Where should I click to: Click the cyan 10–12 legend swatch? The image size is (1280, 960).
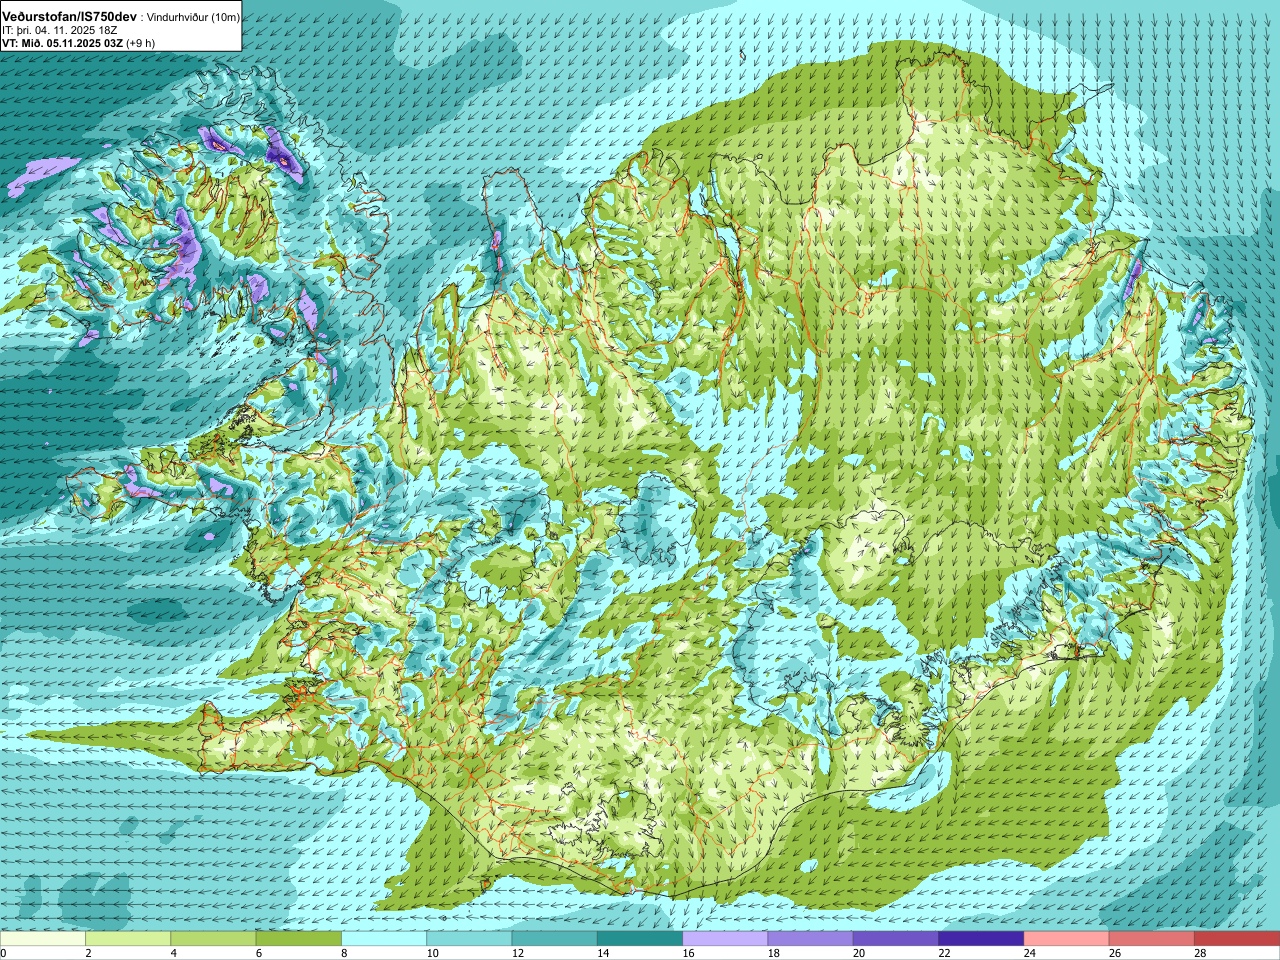[x=469, y=939]
